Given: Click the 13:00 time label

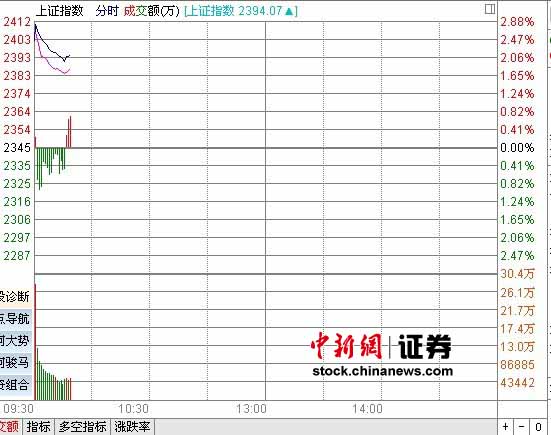Looking at the screenshot, I should click(251, 409).
